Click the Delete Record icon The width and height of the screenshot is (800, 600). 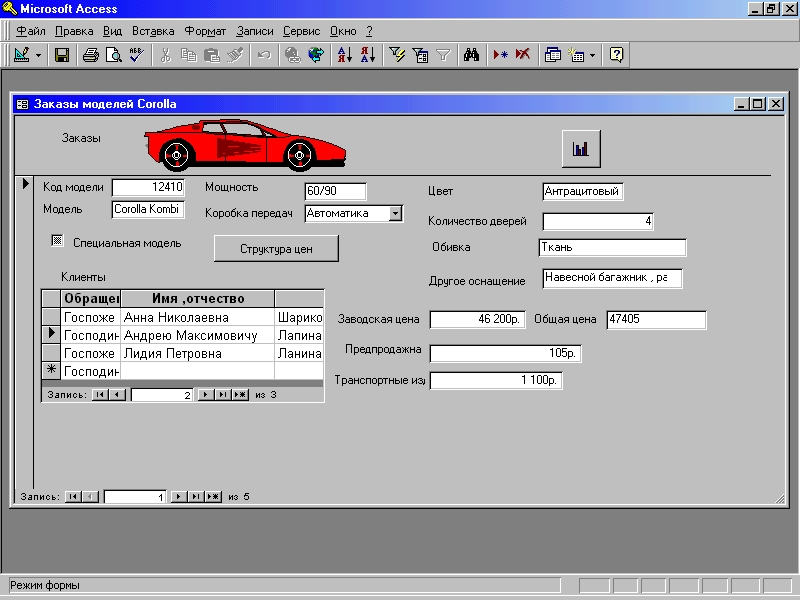pyautogui.click(x=523, y=55)
